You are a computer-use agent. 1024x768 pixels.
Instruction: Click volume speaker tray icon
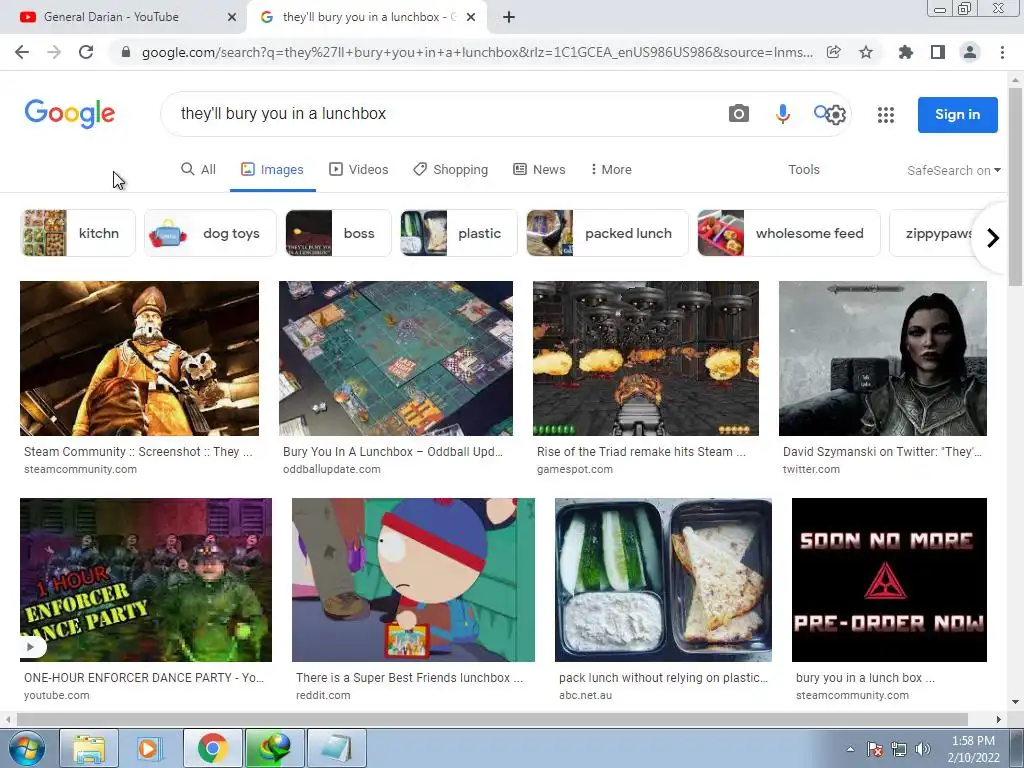click(922, 749)
